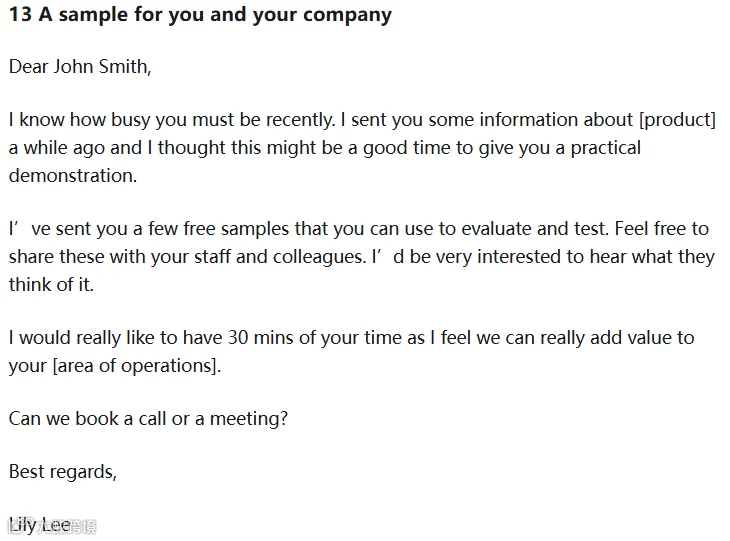Click the words 'think of it.'
This screenshot has height=541, width=730.
click(51, 284)
